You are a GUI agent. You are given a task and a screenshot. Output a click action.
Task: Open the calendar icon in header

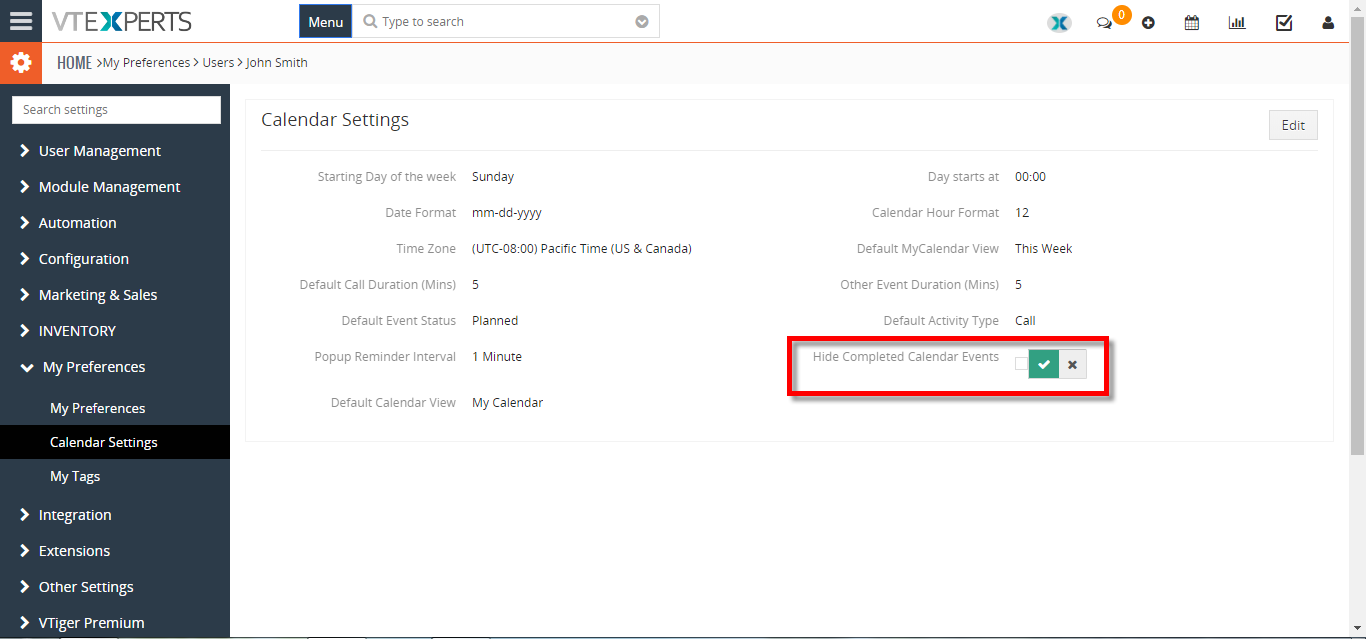coord(1192,22)
